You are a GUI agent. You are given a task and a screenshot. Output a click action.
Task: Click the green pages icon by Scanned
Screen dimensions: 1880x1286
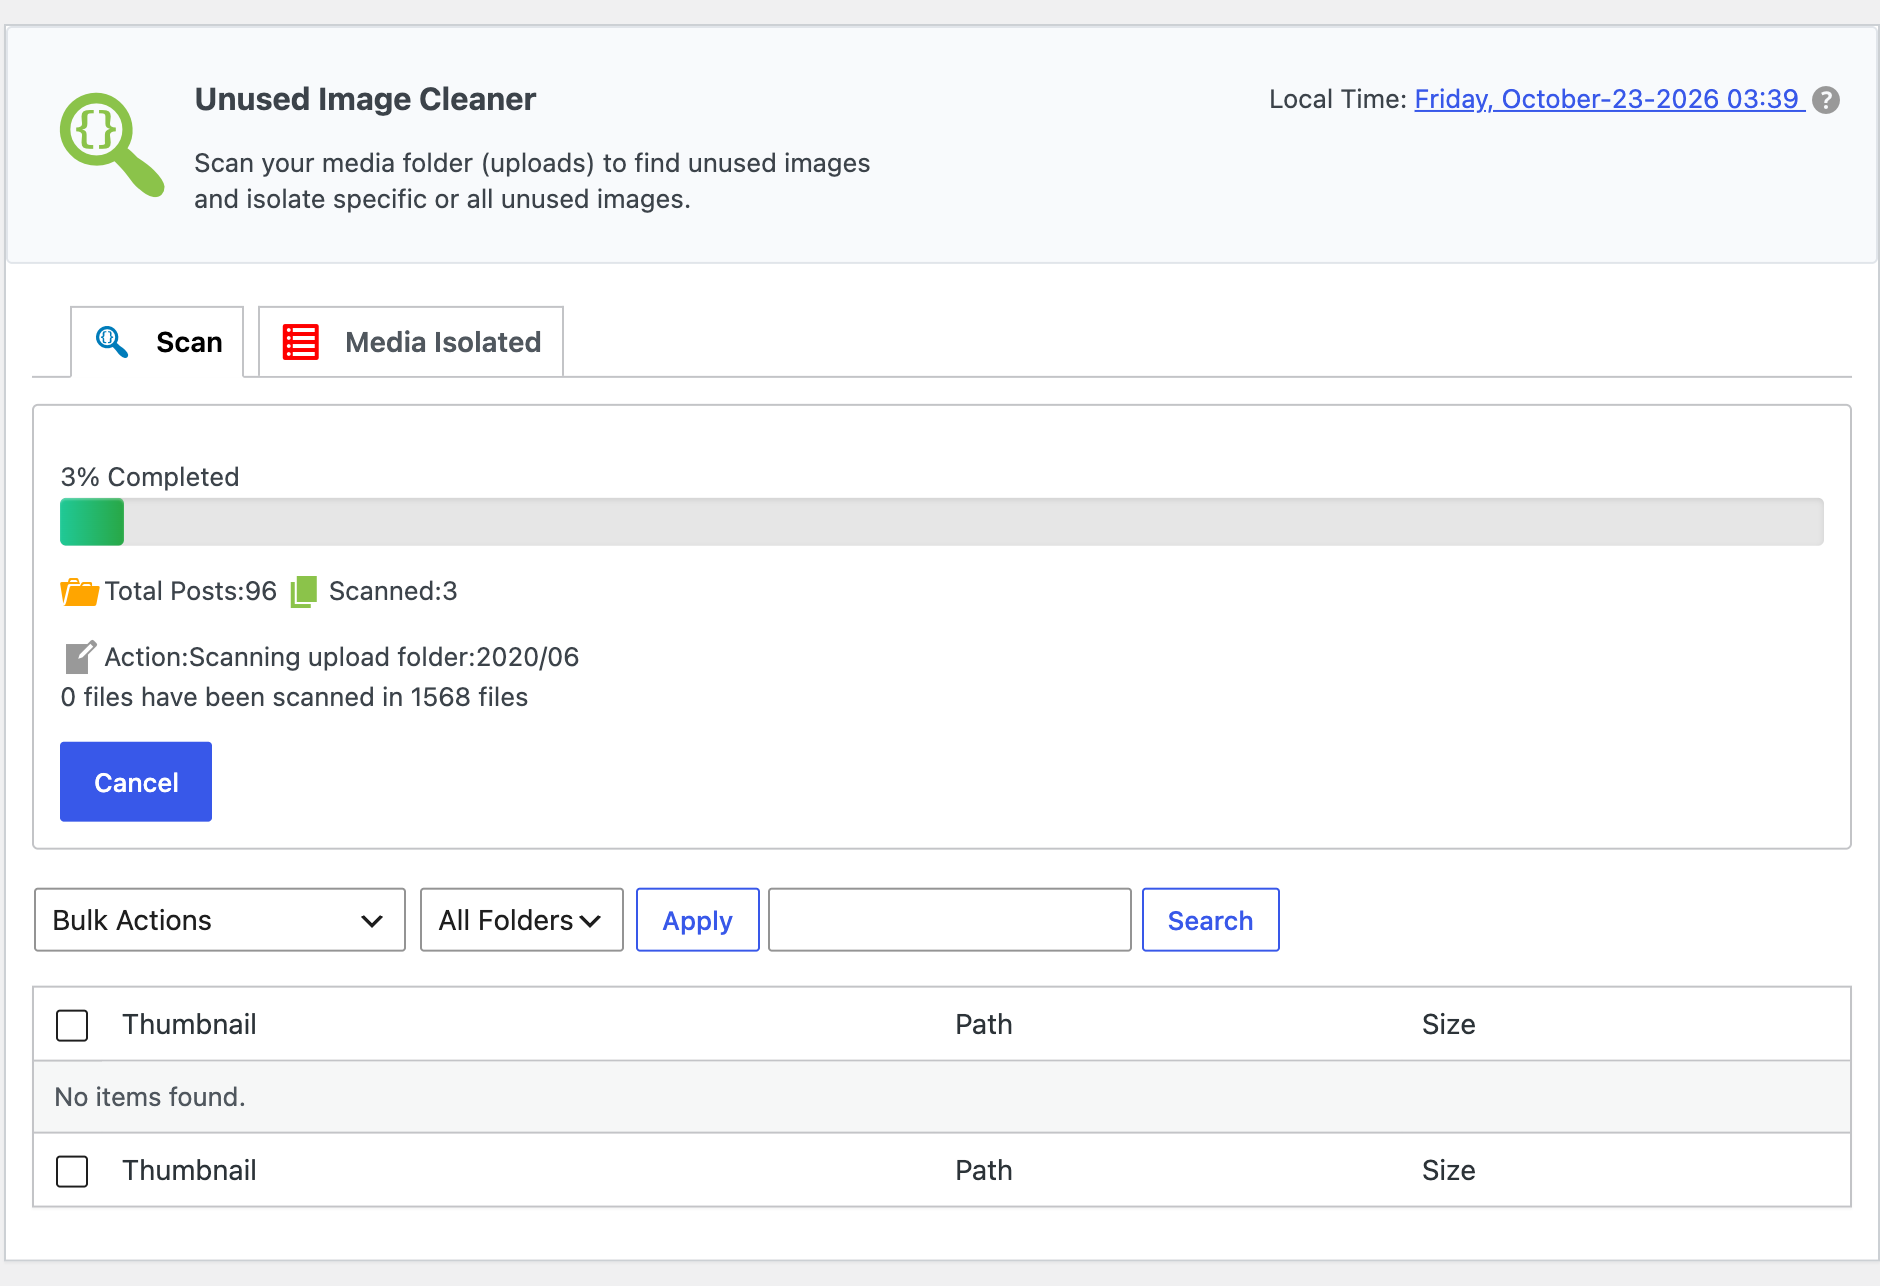tap(303, 592)
